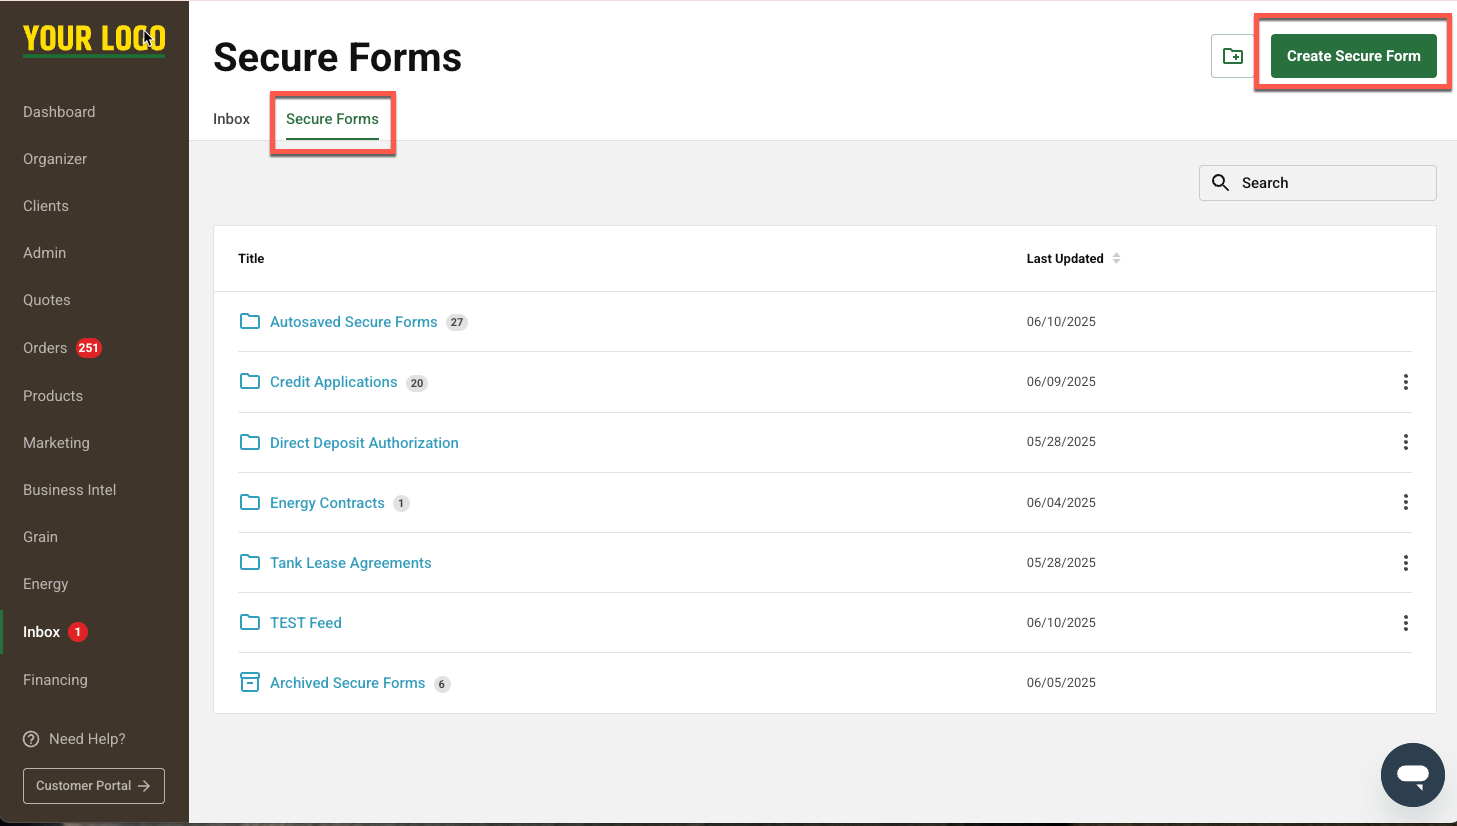
Task: Click the Archived Secure Forms archive box icon
Action: pos(250,682)
